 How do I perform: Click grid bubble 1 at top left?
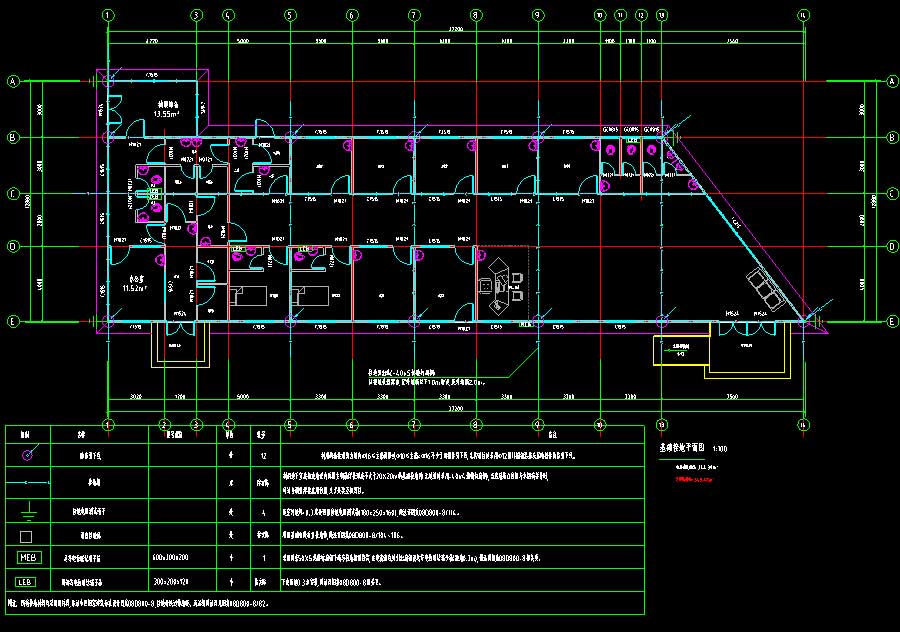click(x=108, y=15)
